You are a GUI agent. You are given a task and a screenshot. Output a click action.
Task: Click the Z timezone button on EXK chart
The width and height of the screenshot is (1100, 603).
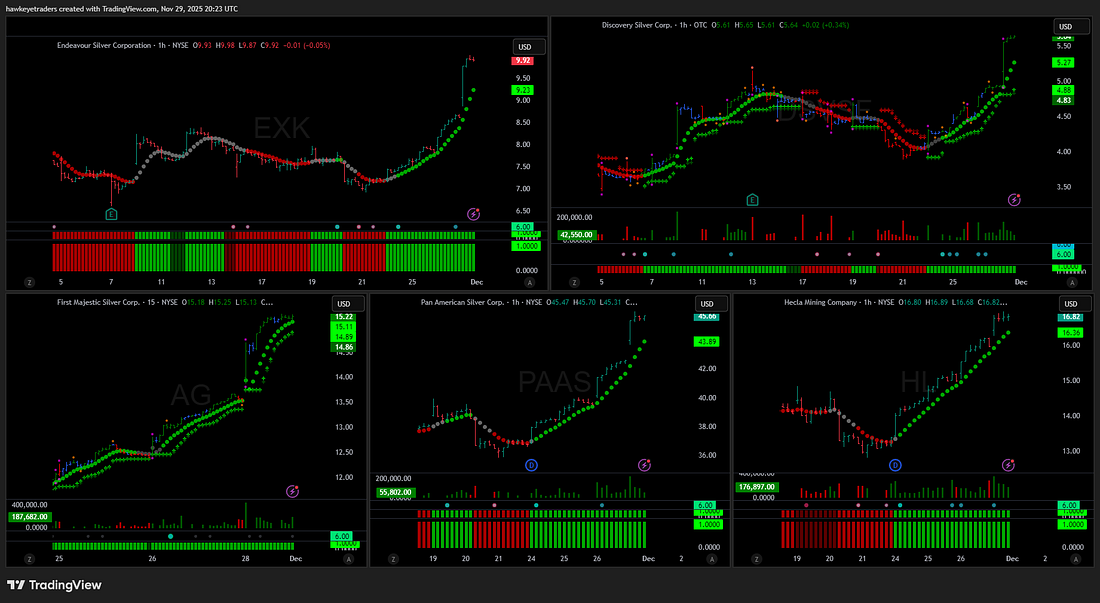[29, 283]
